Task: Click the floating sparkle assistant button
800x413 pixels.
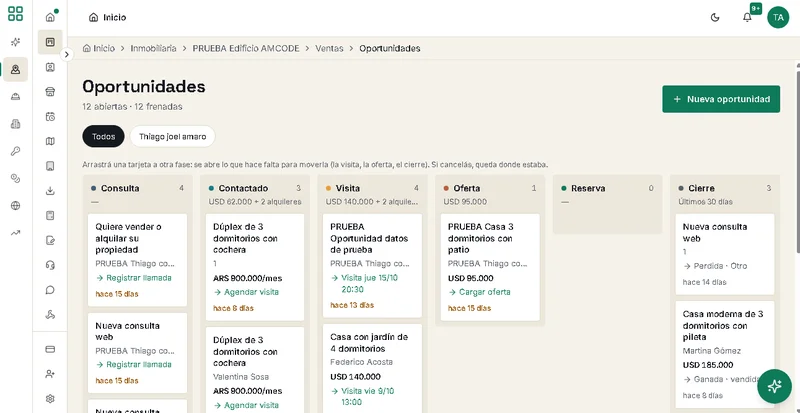Action: click(774, 386)
